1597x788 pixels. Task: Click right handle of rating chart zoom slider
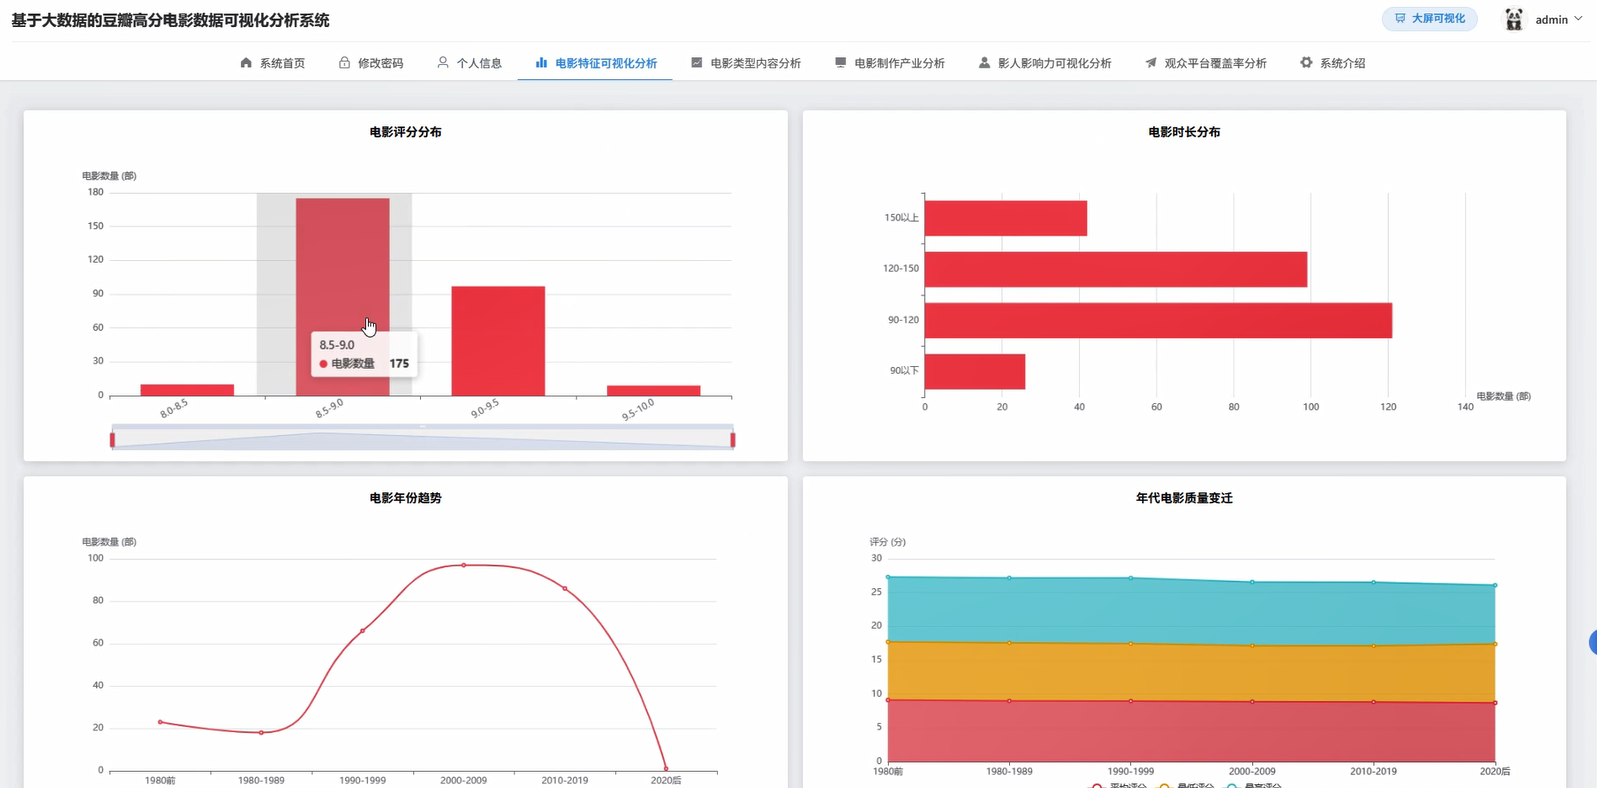pyautogui.click(x=733, y=440)
